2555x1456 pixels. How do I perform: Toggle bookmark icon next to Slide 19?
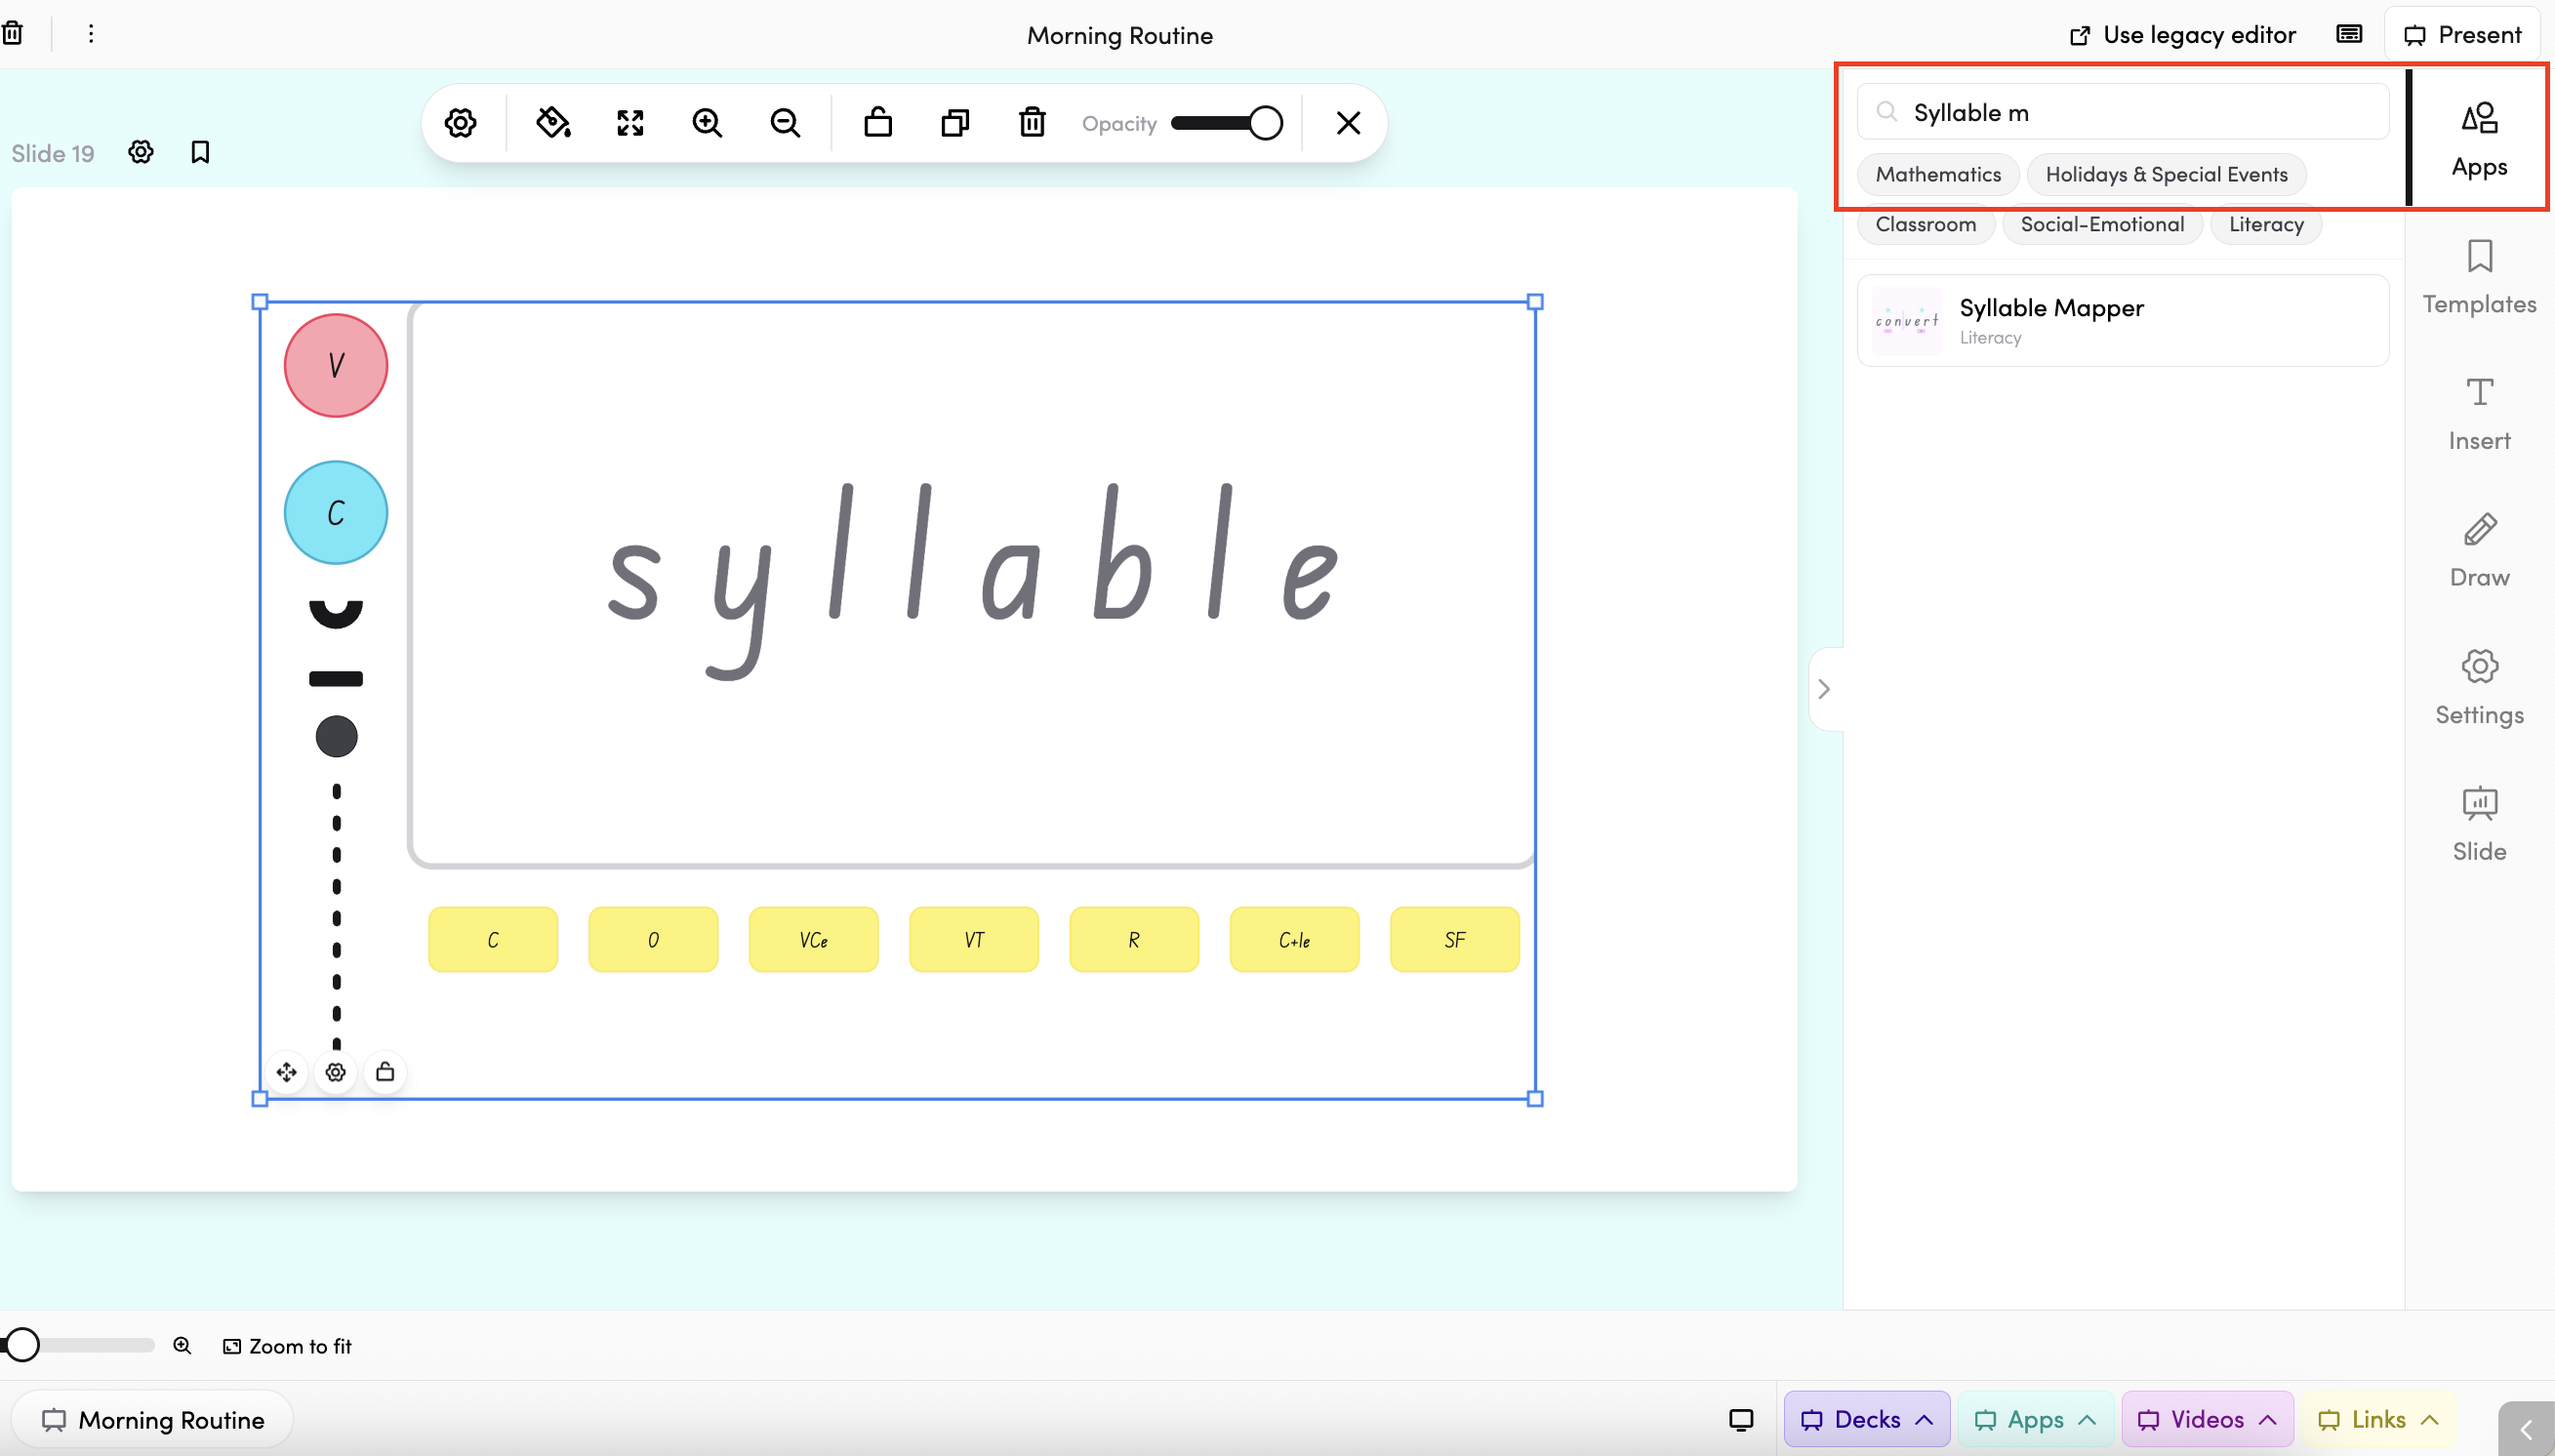point(200,152)
